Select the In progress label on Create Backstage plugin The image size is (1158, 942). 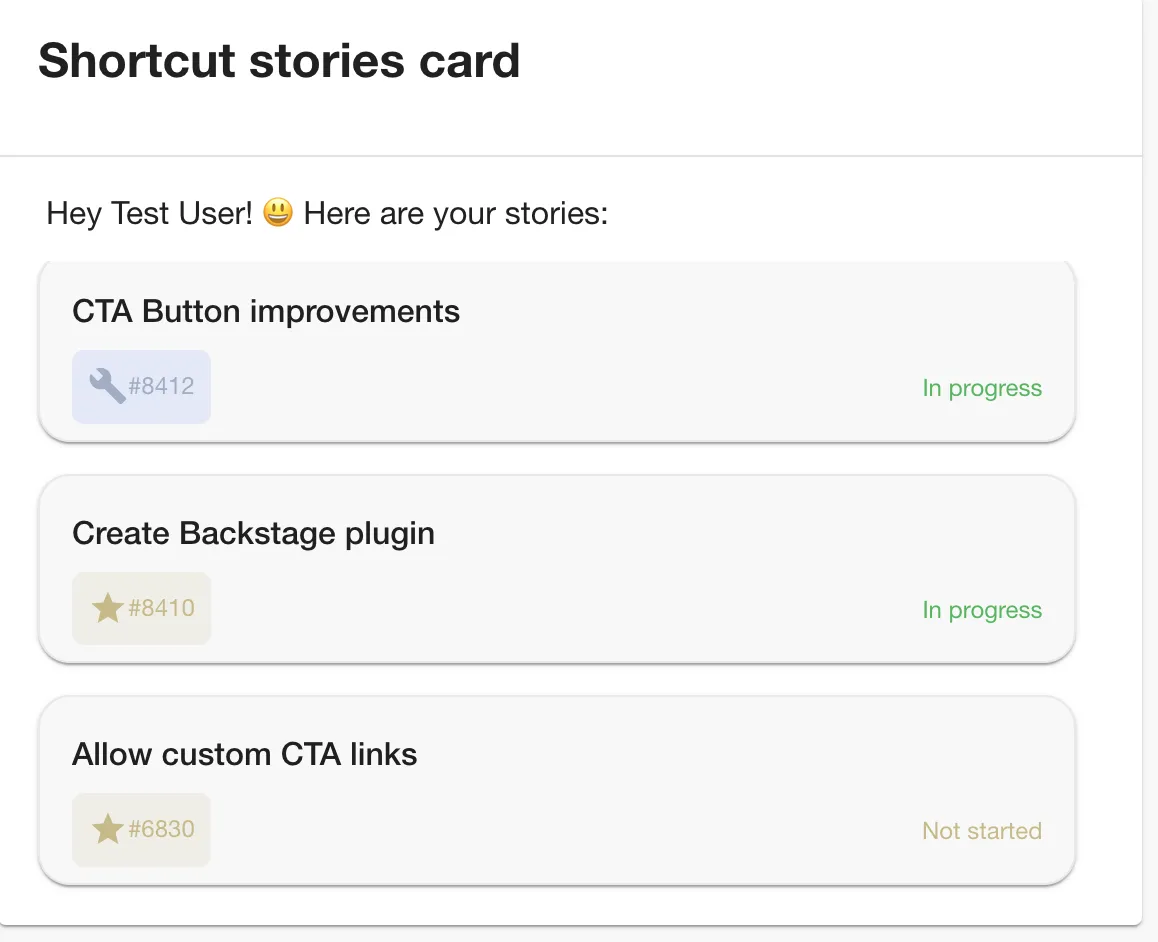point(981,610)
